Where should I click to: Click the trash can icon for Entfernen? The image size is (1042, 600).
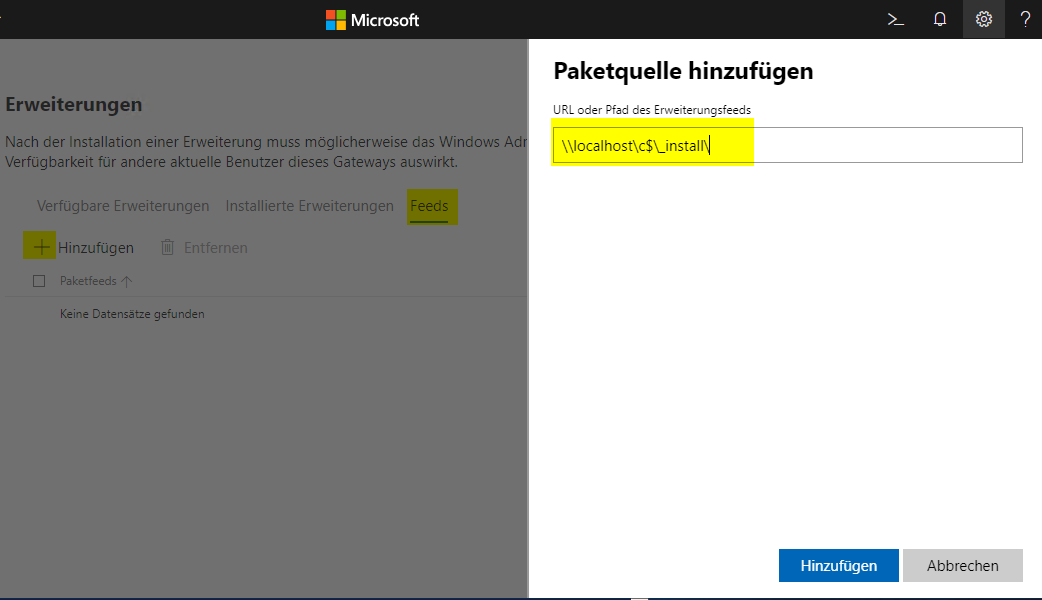[168, 247]
